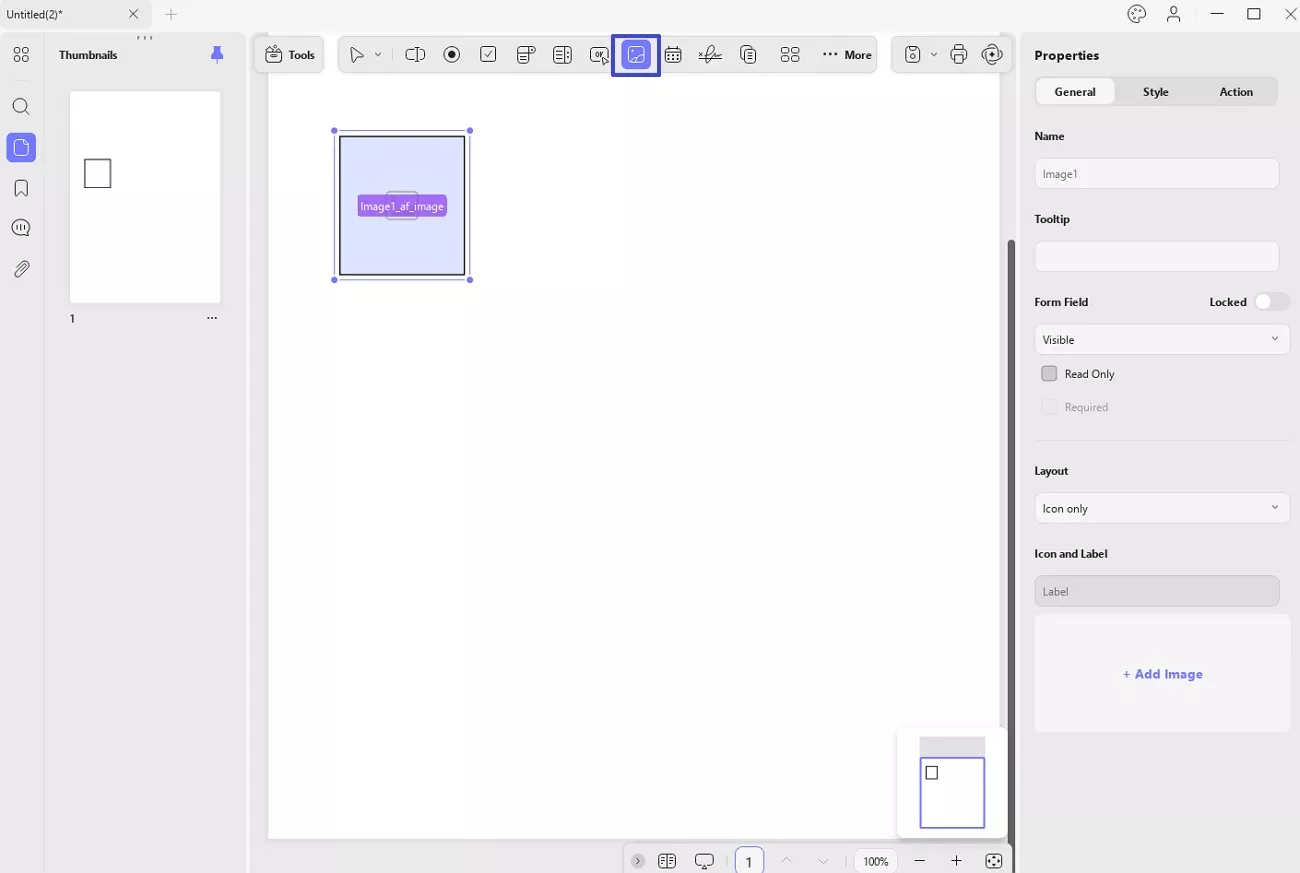Select the Text Field form tool

point(415,55)
